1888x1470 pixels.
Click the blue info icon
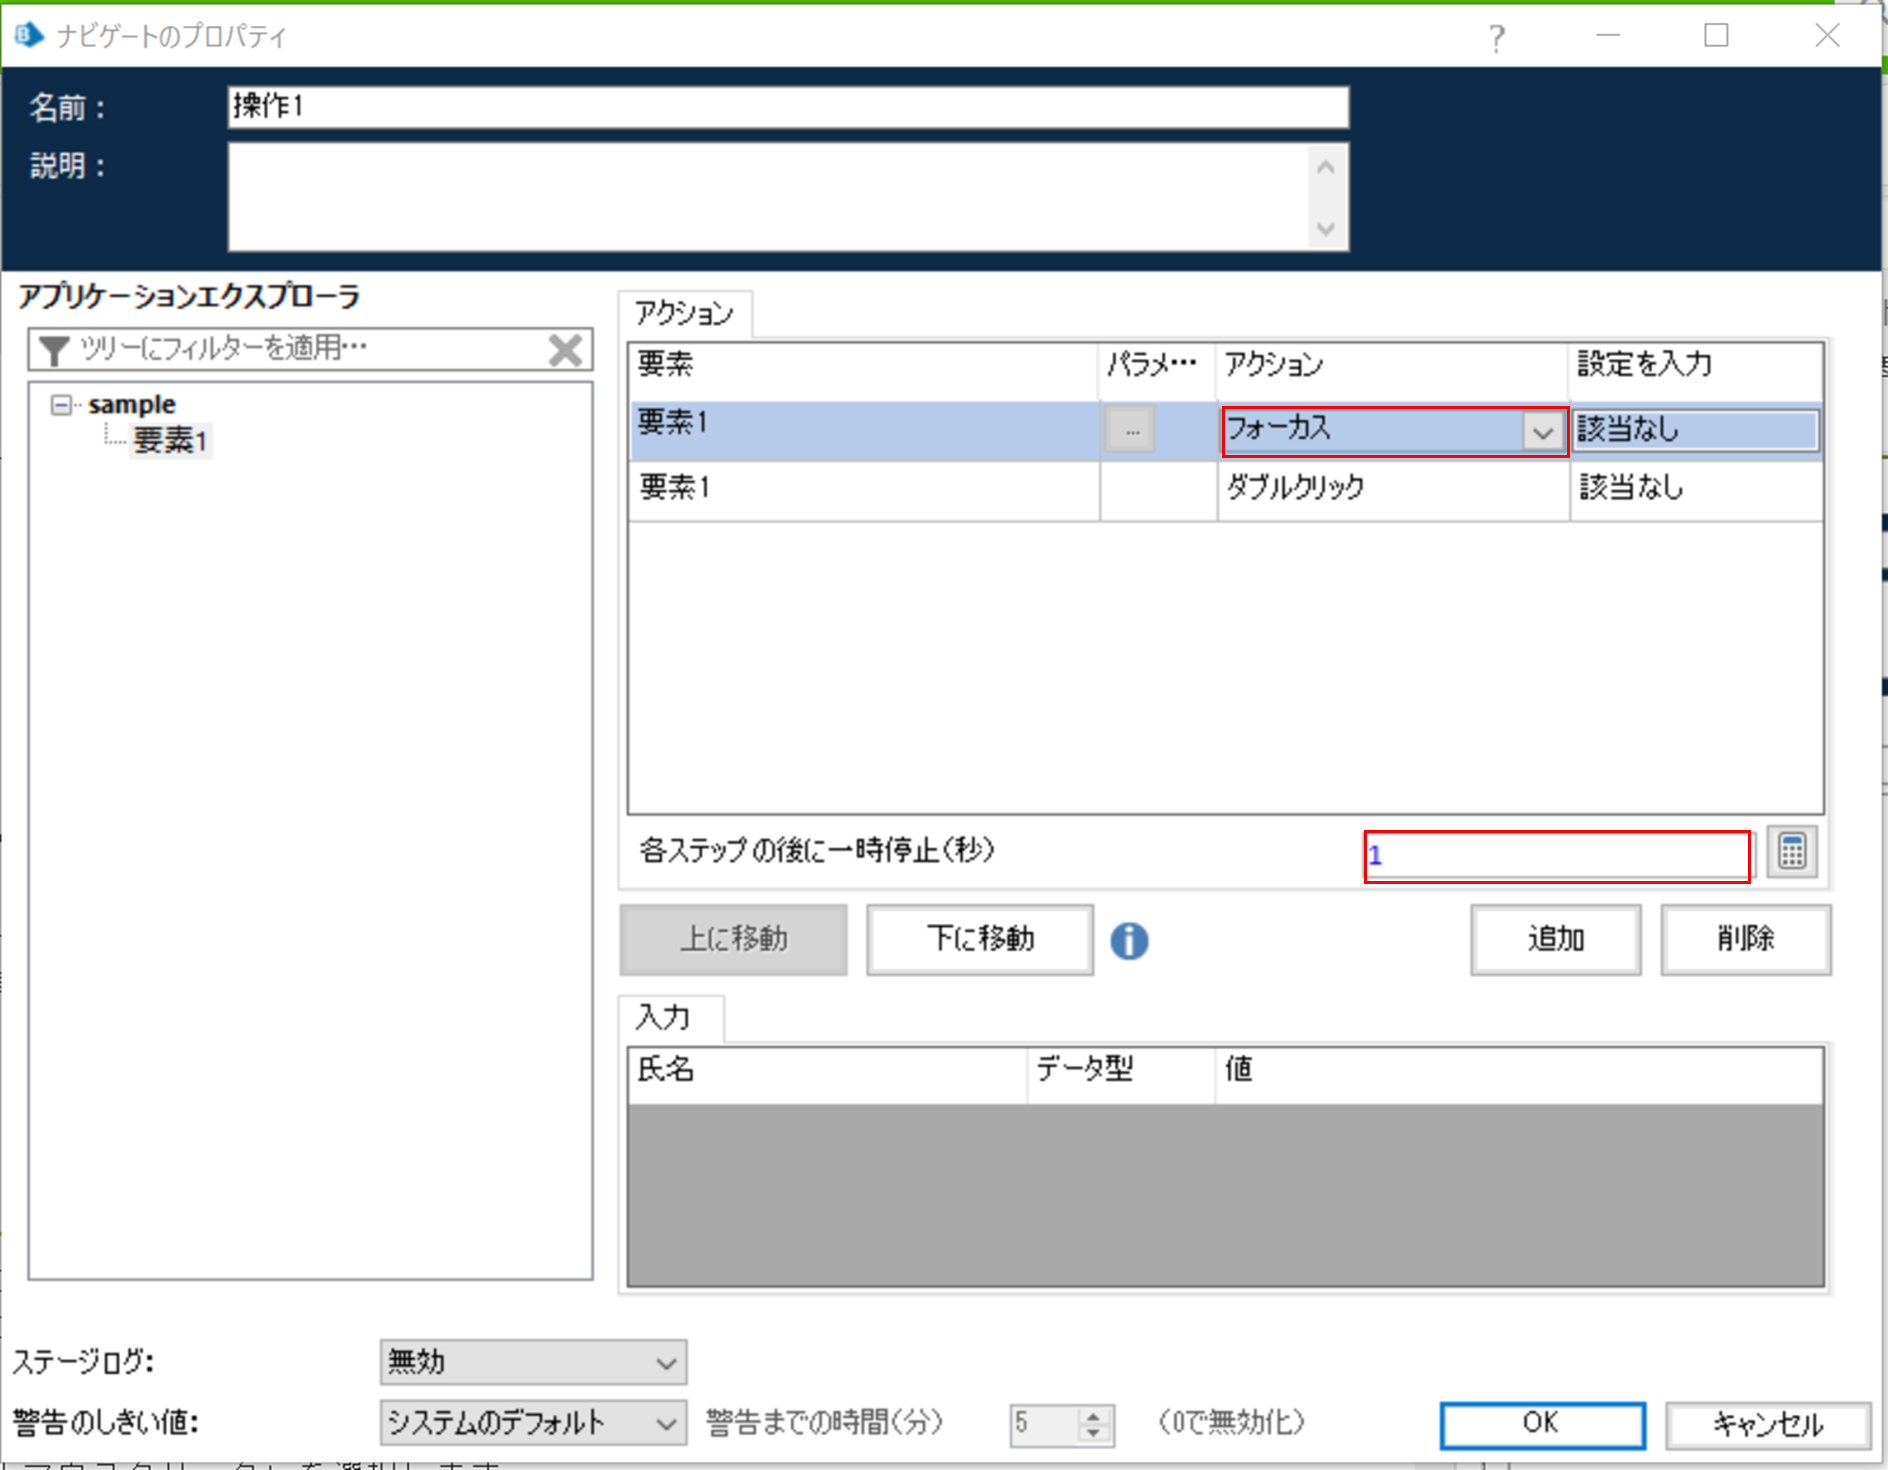(1129, 940)
